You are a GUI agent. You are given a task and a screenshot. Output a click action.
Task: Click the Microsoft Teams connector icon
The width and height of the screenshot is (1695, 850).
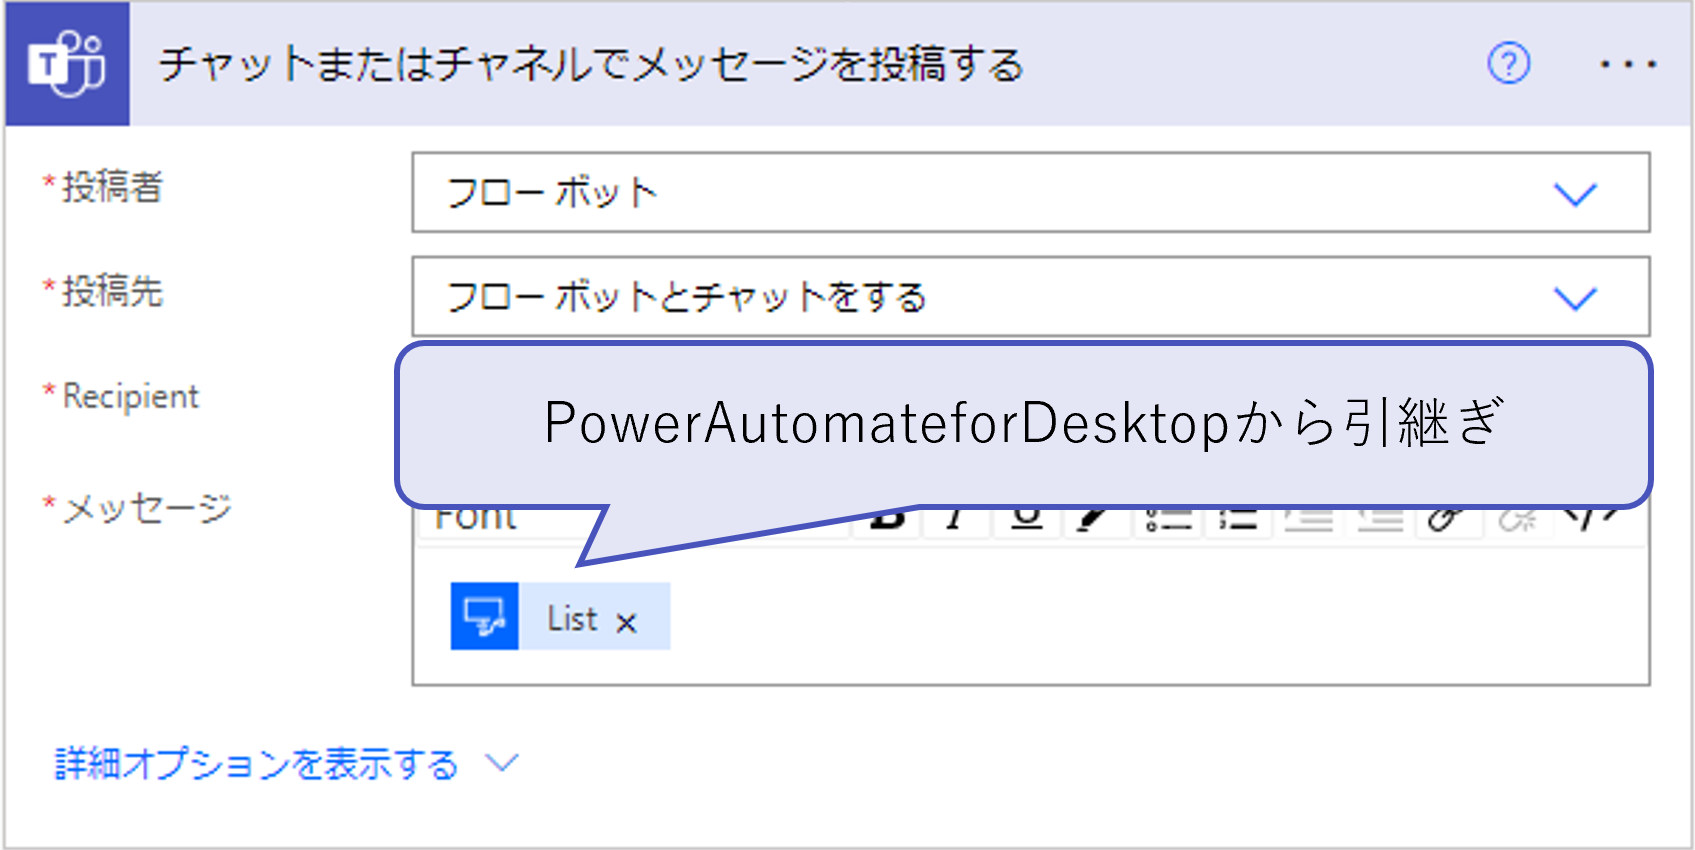(x=65, y=63)
